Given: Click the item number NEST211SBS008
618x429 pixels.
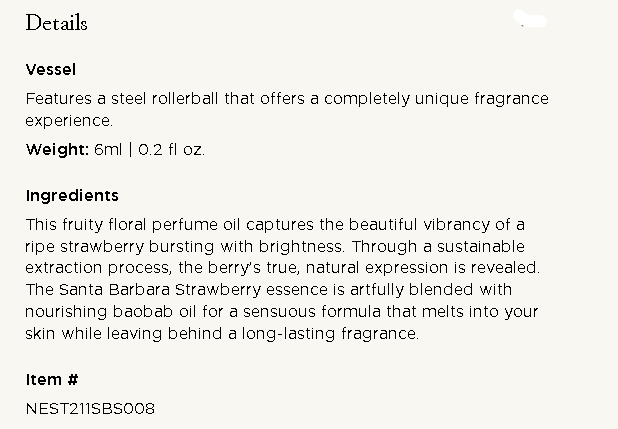Looking at the screenshot, I should pos(90,408).
